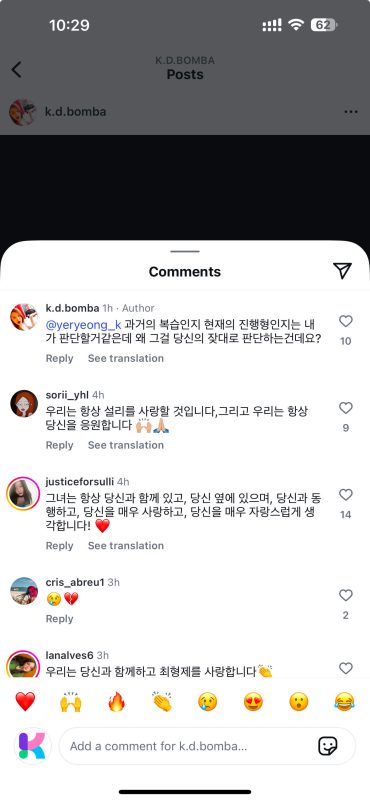This screenshot has height=801, width=370.
Task: Insert laughing tears quick emoji
Action: click(344, 701)
